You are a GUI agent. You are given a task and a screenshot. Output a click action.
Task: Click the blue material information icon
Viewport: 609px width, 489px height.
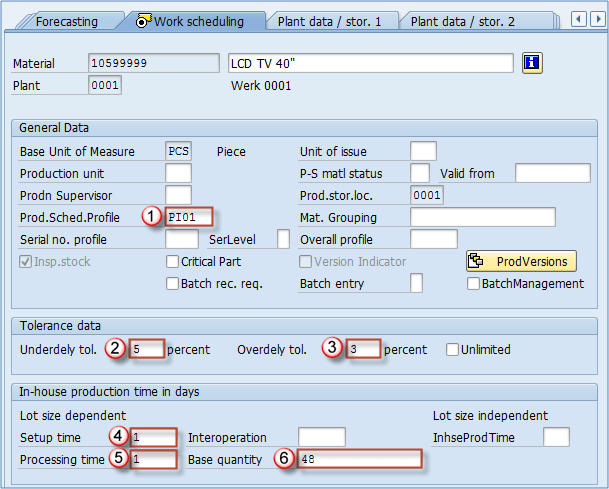(x=532, y=63)
